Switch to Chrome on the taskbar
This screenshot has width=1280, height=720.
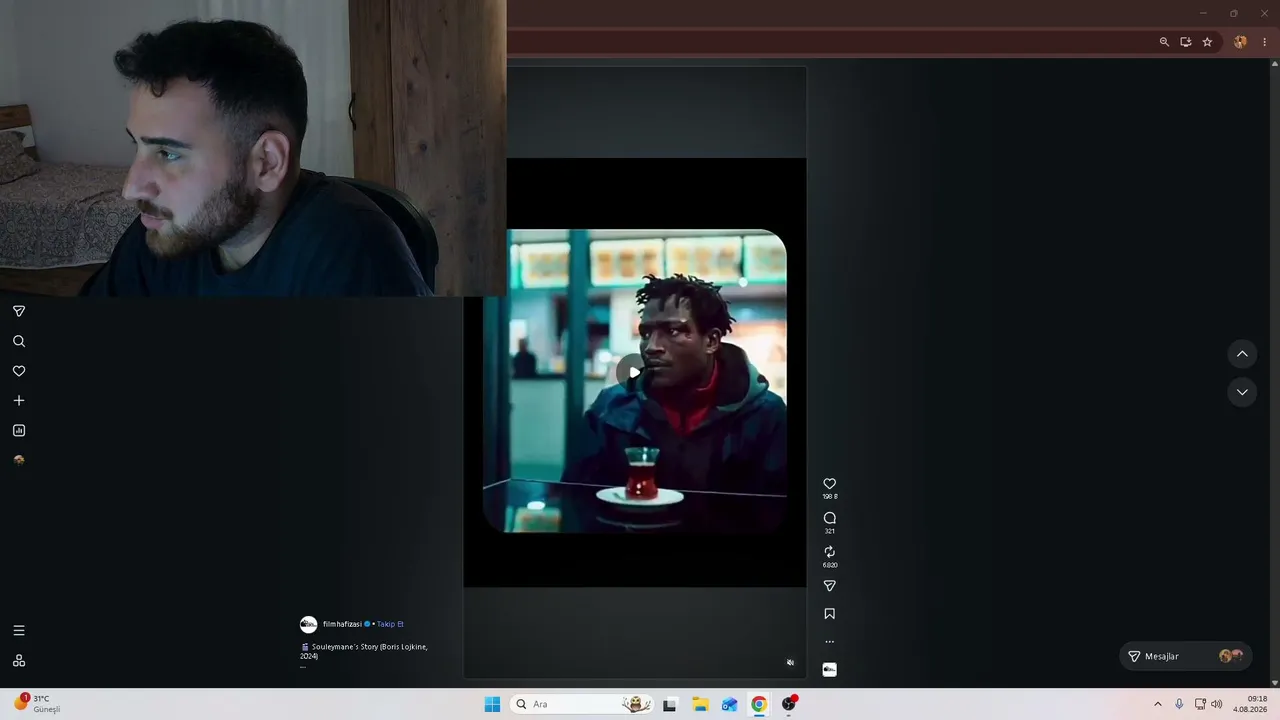click(x=759, y=704)
